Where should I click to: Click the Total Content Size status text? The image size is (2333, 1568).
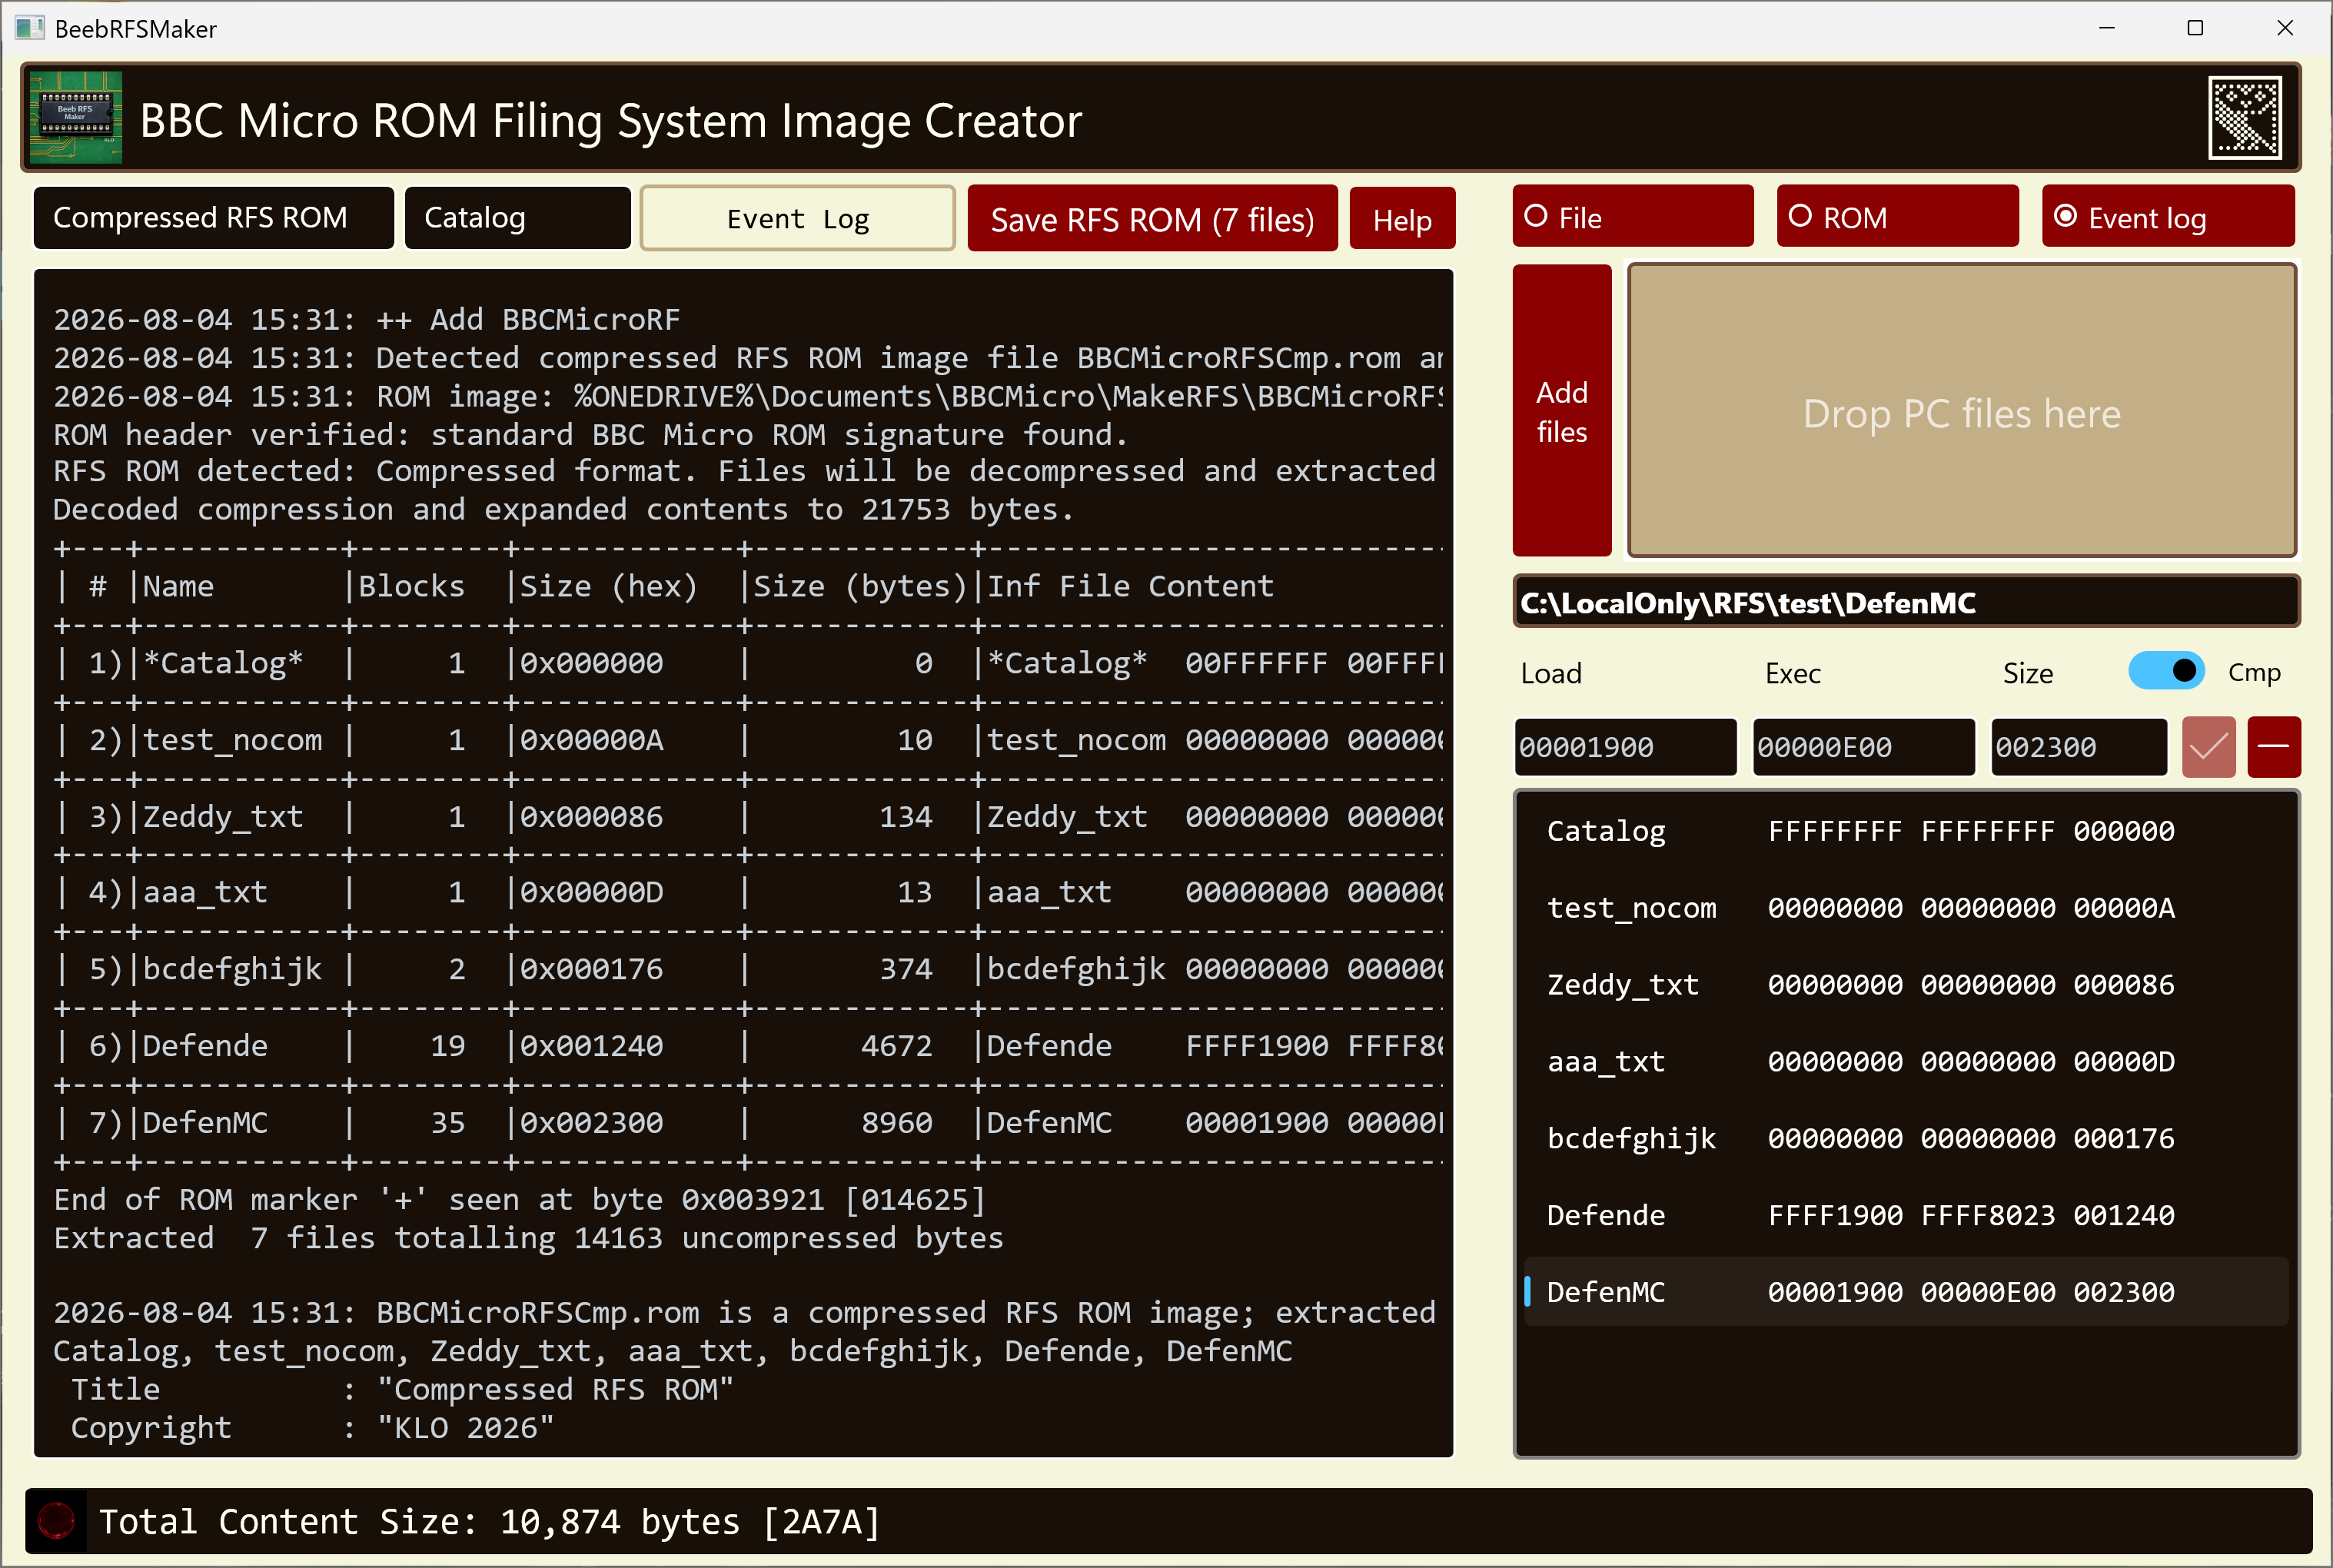click(490, 1522)
